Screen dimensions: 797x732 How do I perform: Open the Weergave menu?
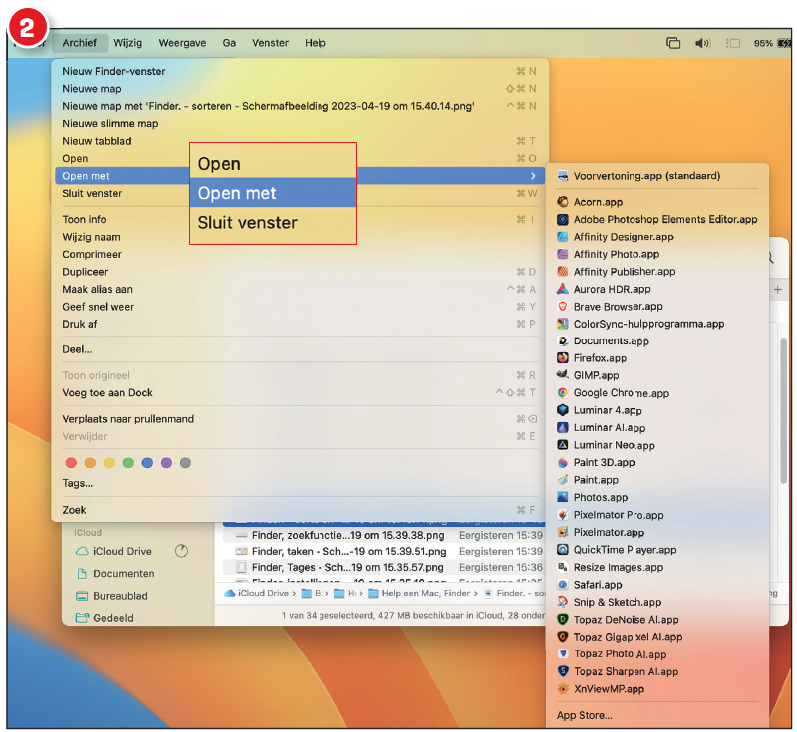[182, 43]
